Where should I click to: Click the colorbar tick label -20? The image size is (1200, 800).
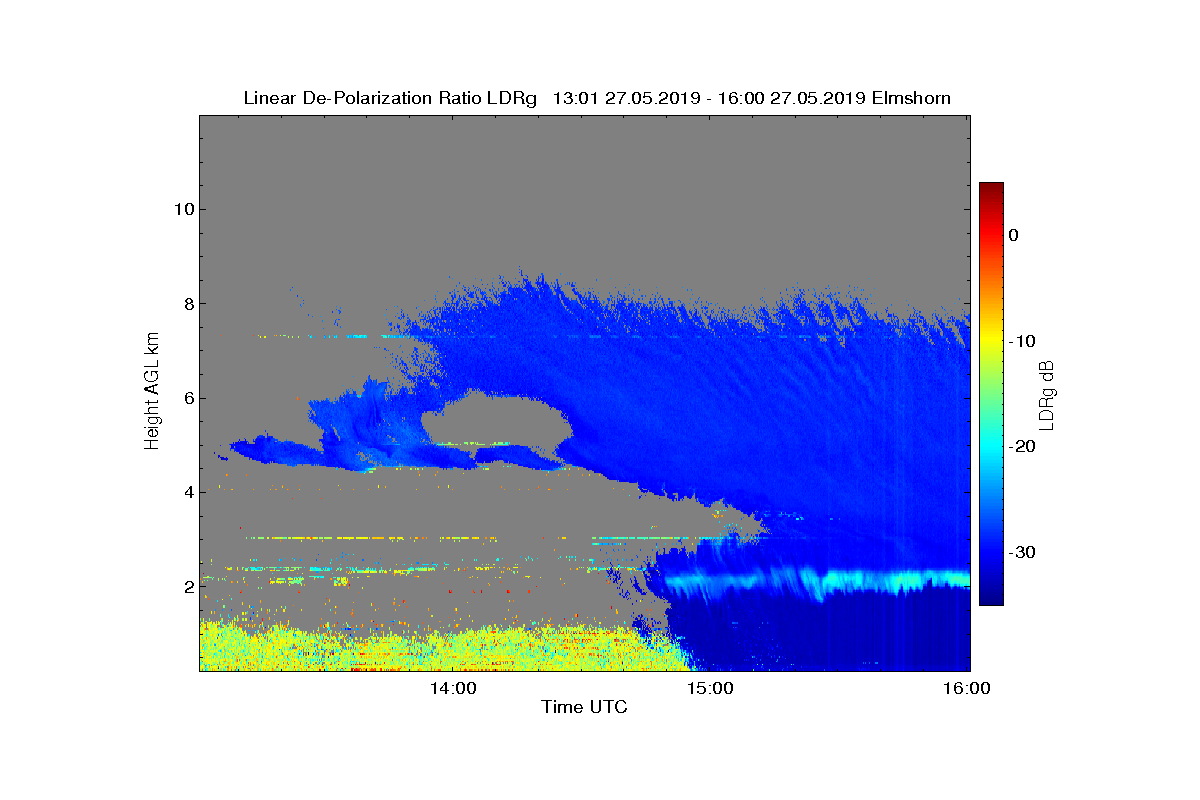pos(1022,446)
